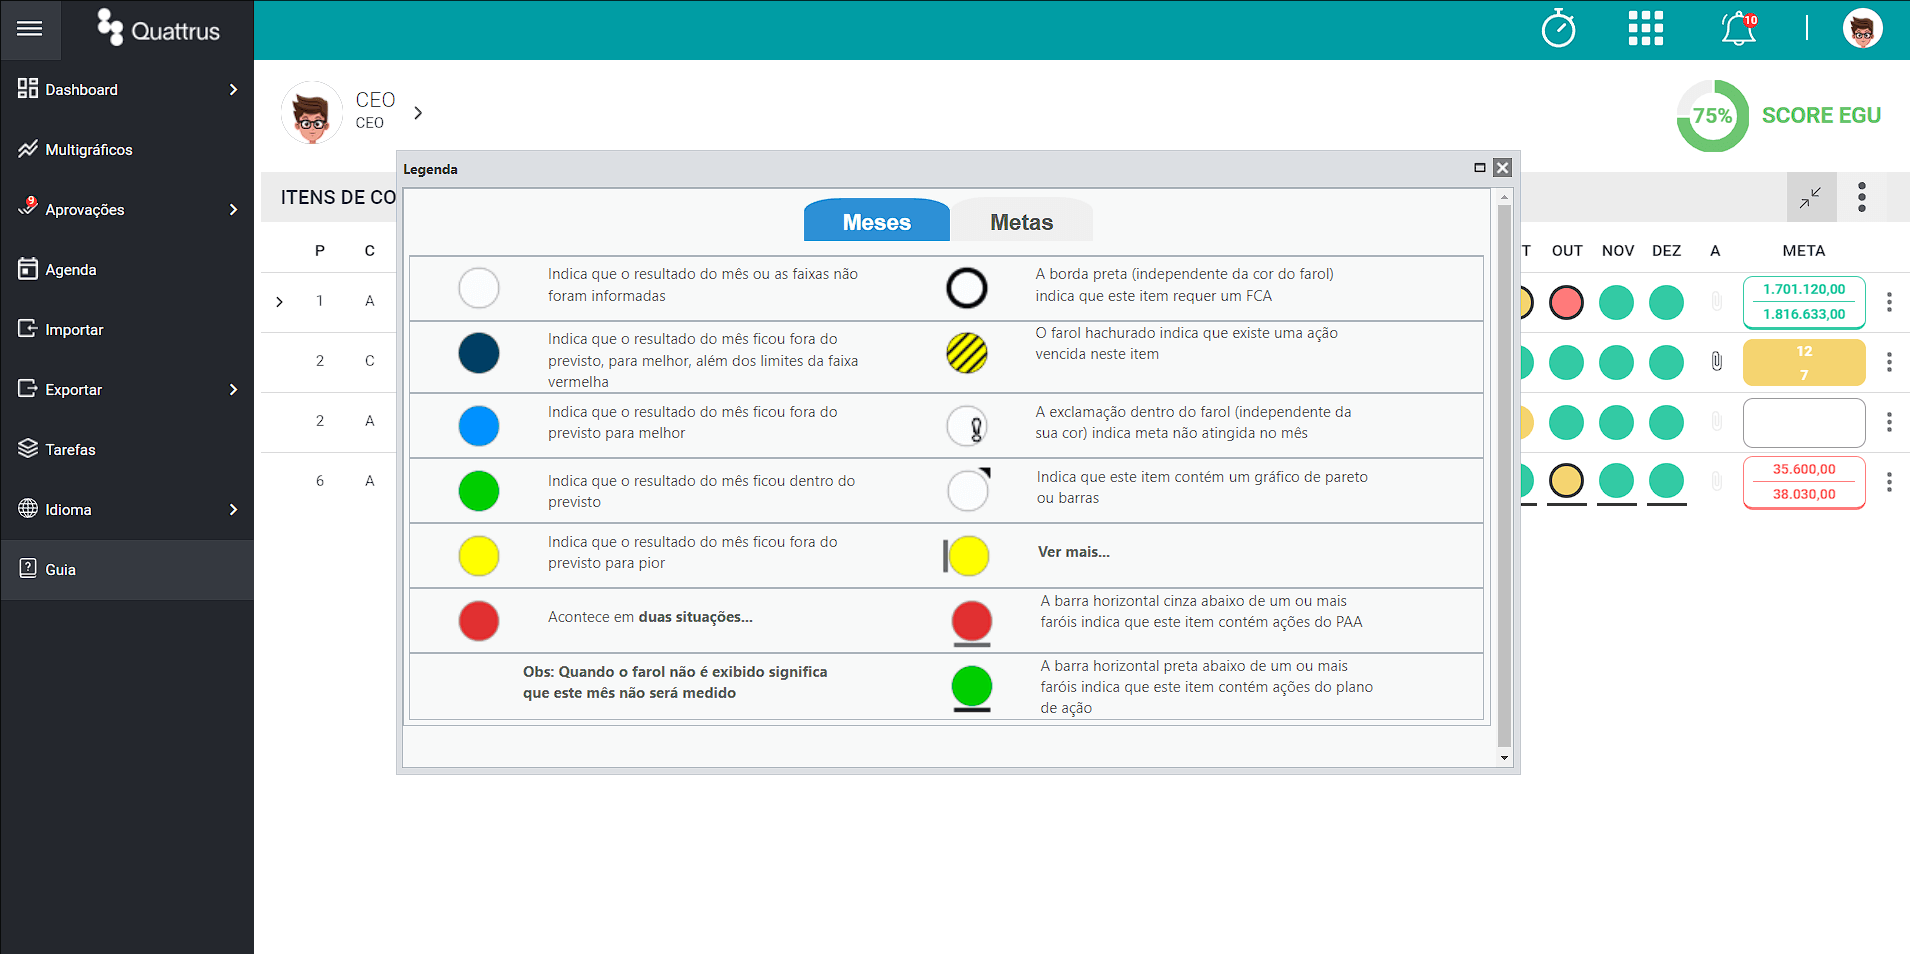The height and width of the screenshot is (954, 1910).
Task: Open the timer stopwatch icon in the header
Action: click(x=1558, y=28)
